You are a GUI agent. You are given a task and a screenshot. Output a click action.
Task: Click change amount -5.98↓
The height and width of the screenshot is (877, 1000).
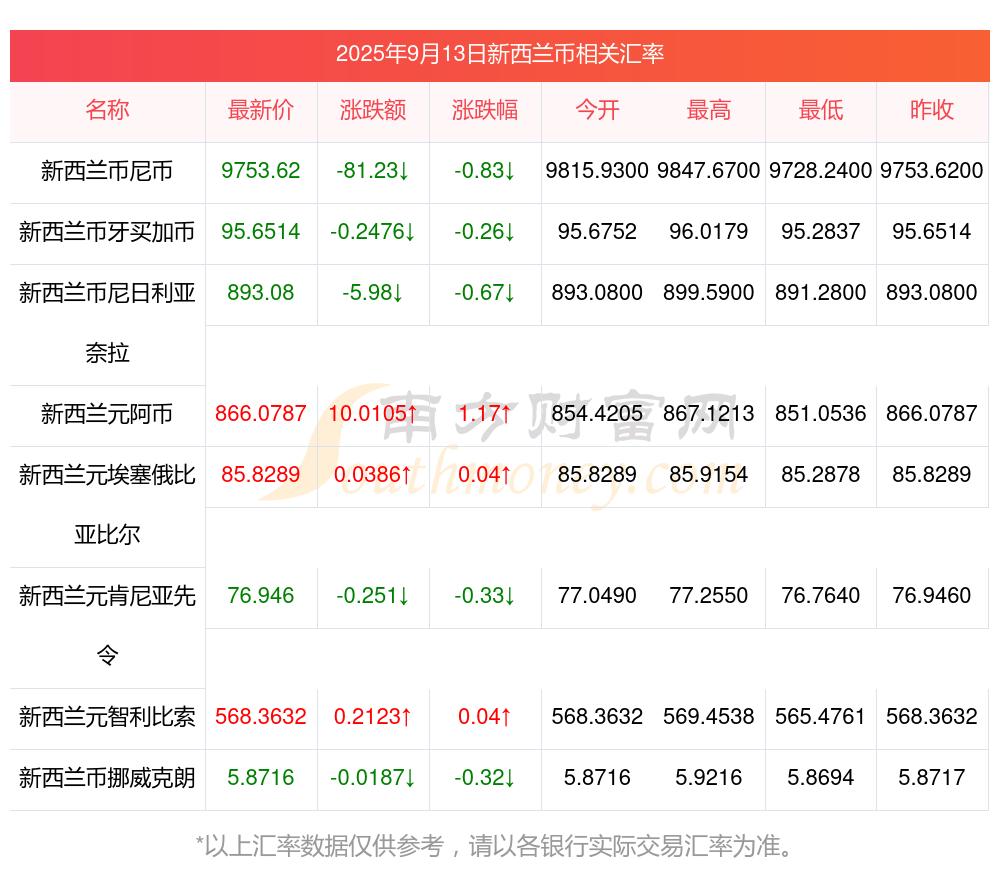(373, 292)
